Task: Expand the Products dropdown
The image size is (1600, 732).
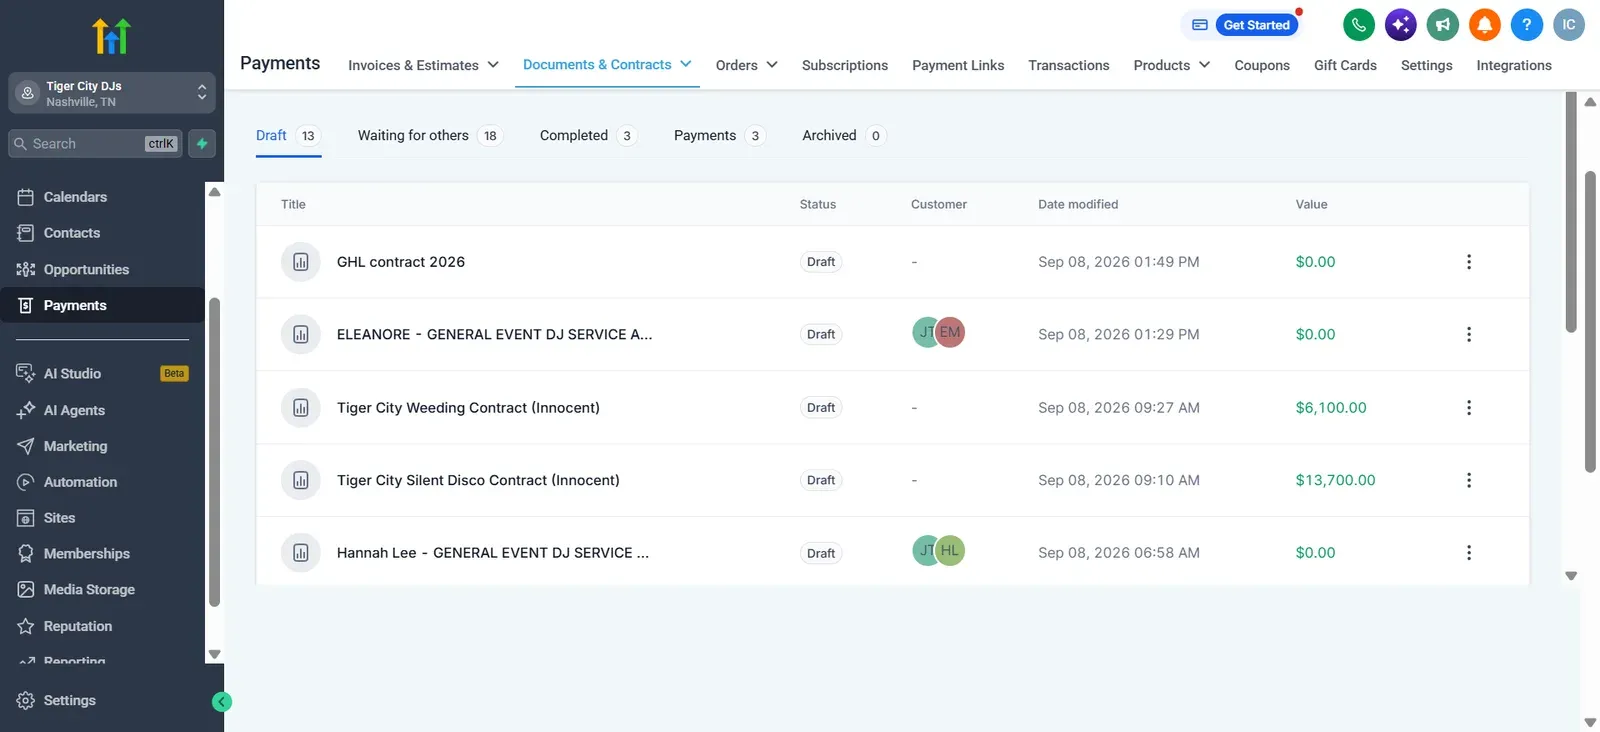Action: tap(1171, 65)
